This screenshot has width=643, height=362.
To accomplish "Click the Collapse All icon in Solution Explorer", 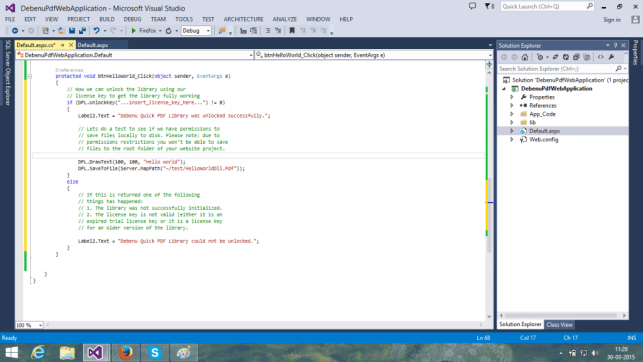I will pos(576,57).
